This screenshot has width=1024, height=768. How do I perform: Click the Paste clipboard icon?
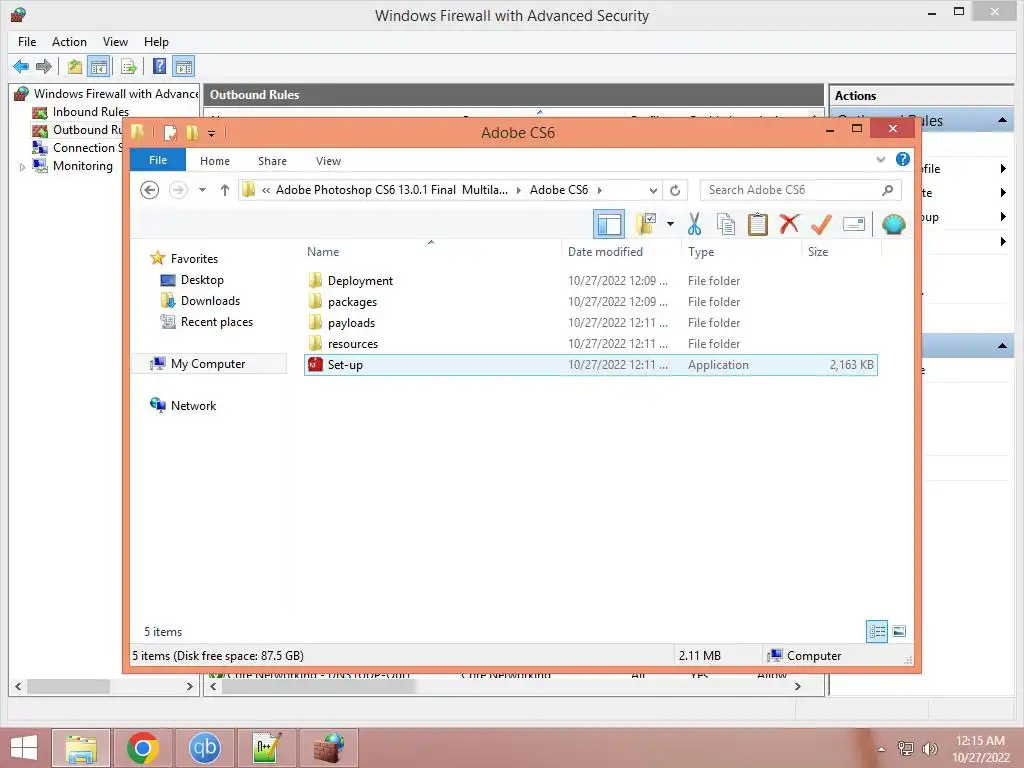(x=758, y=224)
